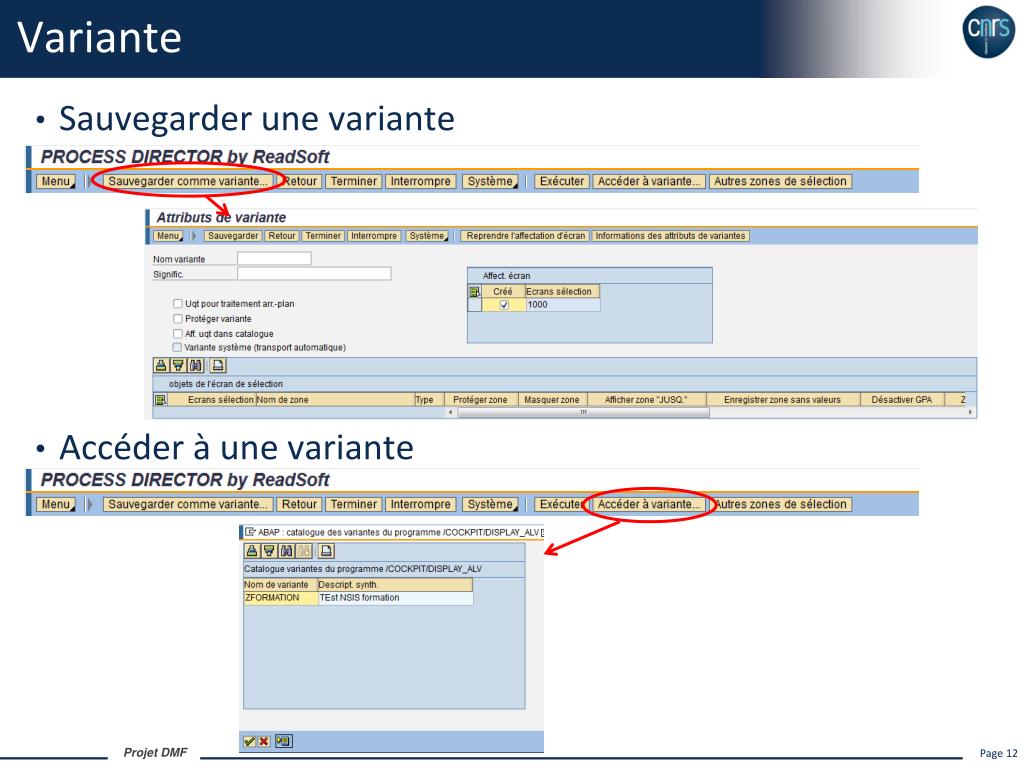The width and height of the screenshot is (1024, 768).
Task: Click binoculars find icon in ABAP catalogue dialog
Action: [286, 551]
